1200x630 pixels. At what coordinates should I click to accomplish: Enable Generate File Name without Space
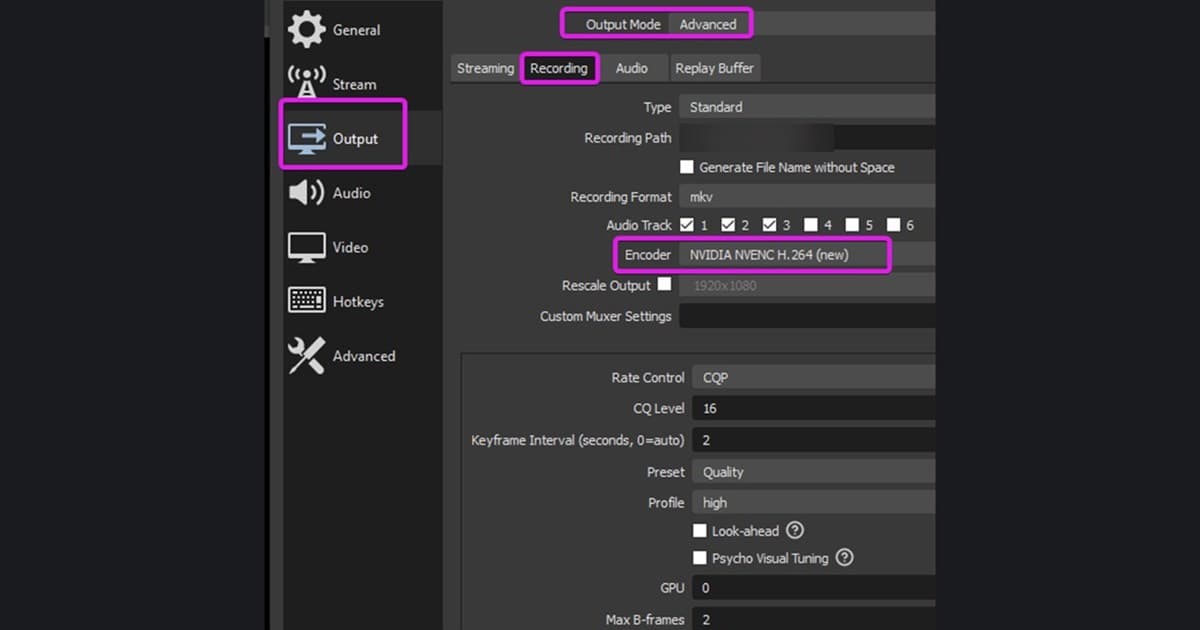click(687, 167)
